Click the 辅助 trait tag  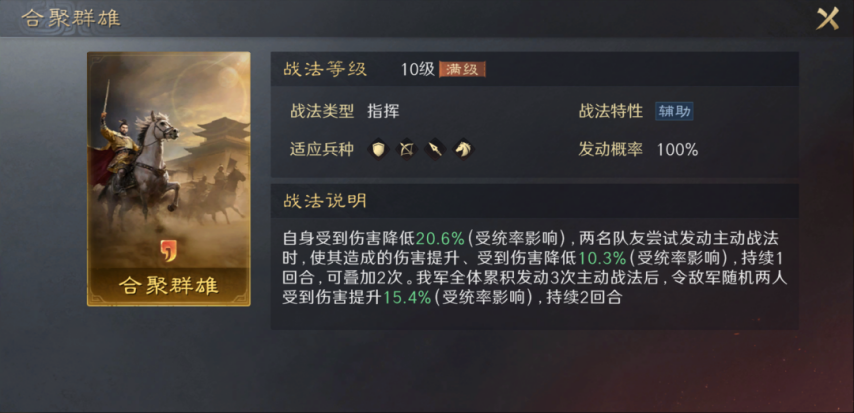click(674, 112)
